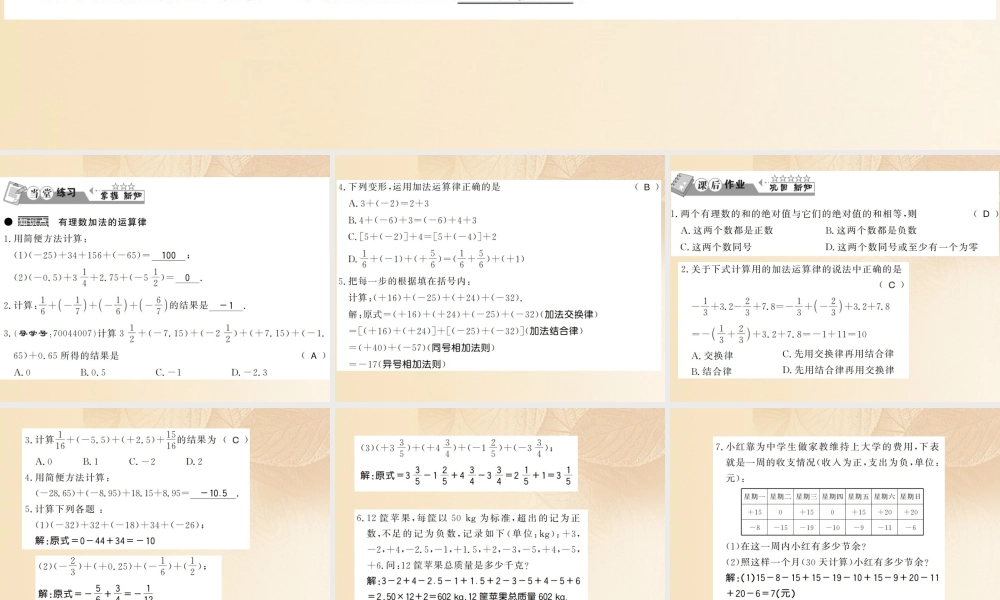Click option B. 这两个数都是负数
The width and height of the screenshot is (1000, 600).
tap(871, 230)
